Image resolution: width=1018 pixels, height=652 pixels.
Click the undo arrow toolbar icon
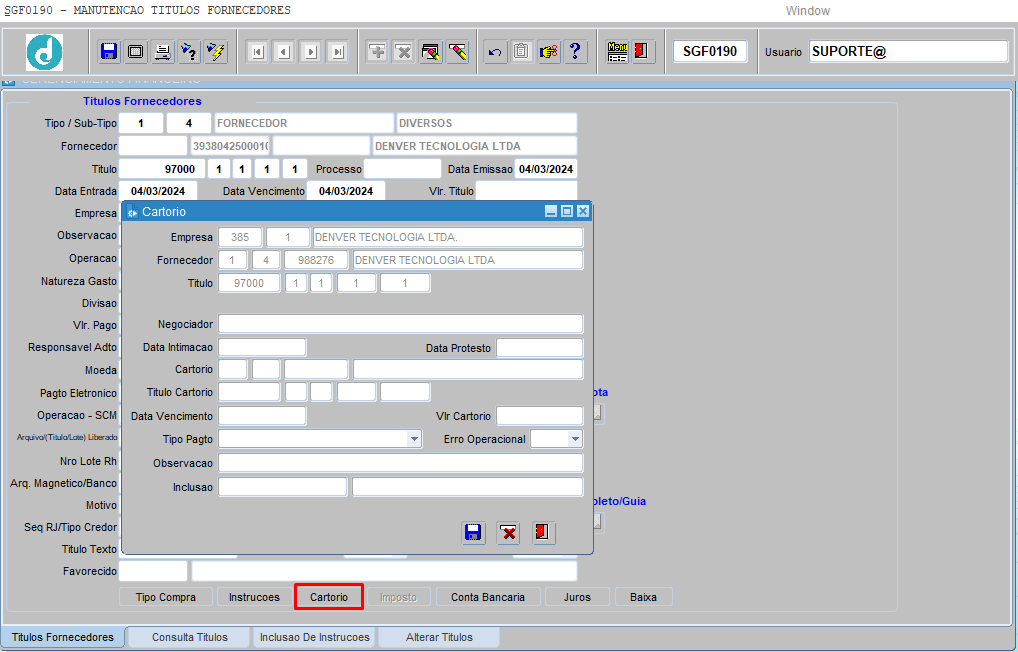pos(495,51)
